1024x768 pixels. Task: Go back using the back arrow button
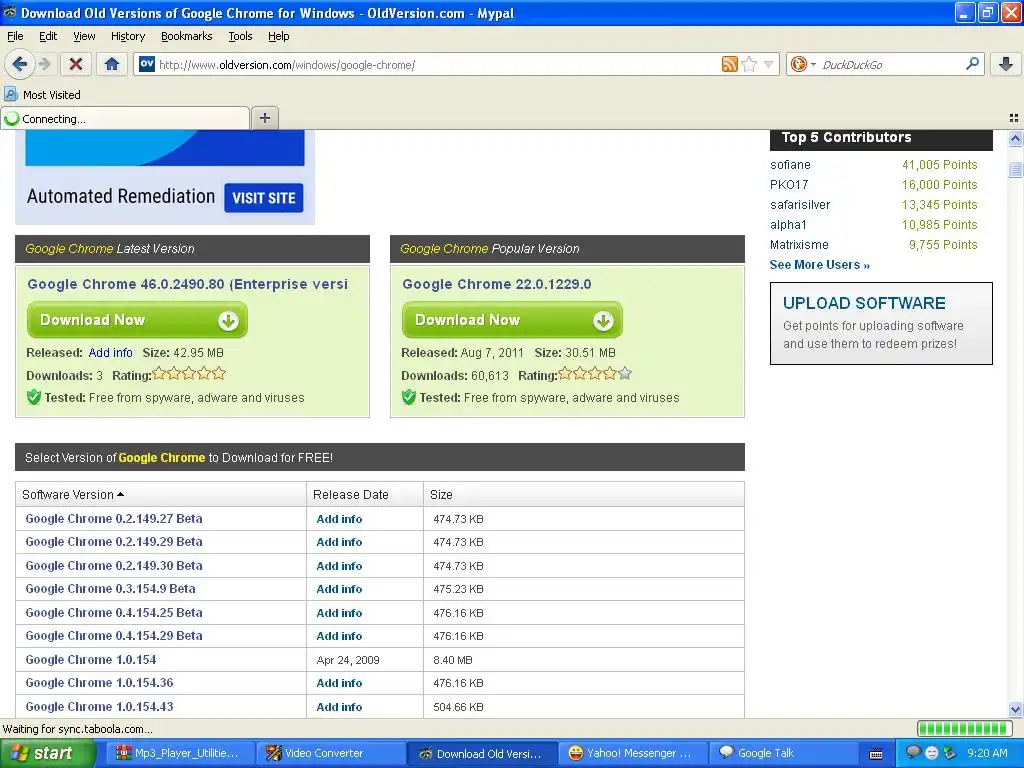19,64
